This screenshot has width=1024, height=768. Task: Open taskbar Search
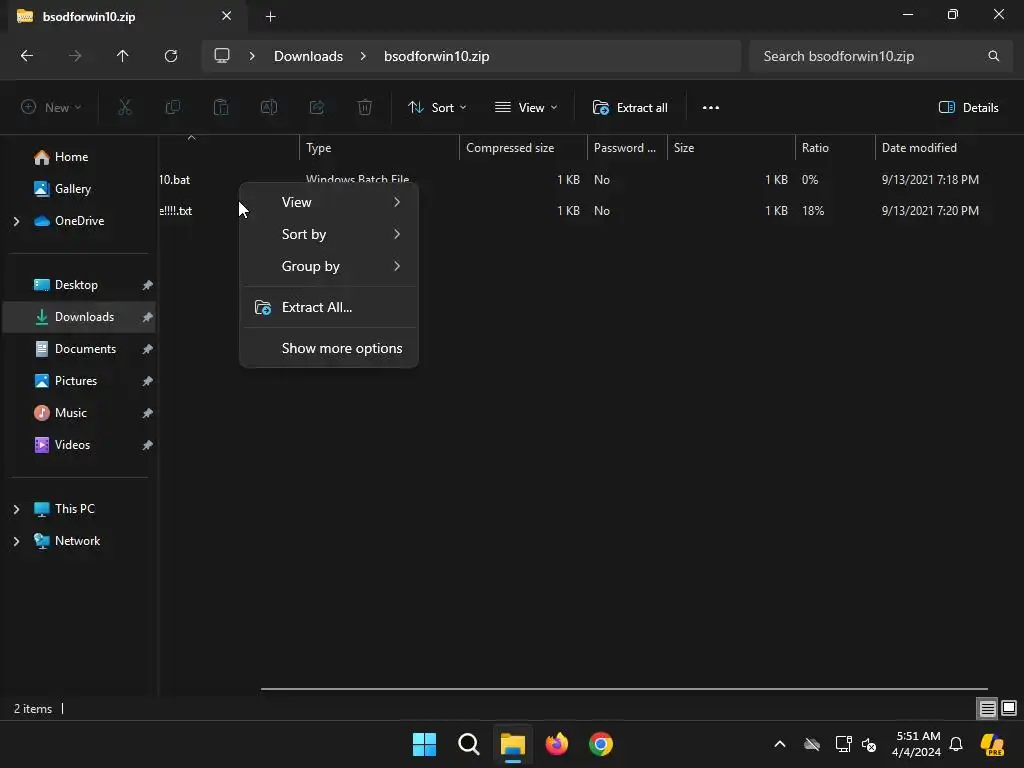468,744
